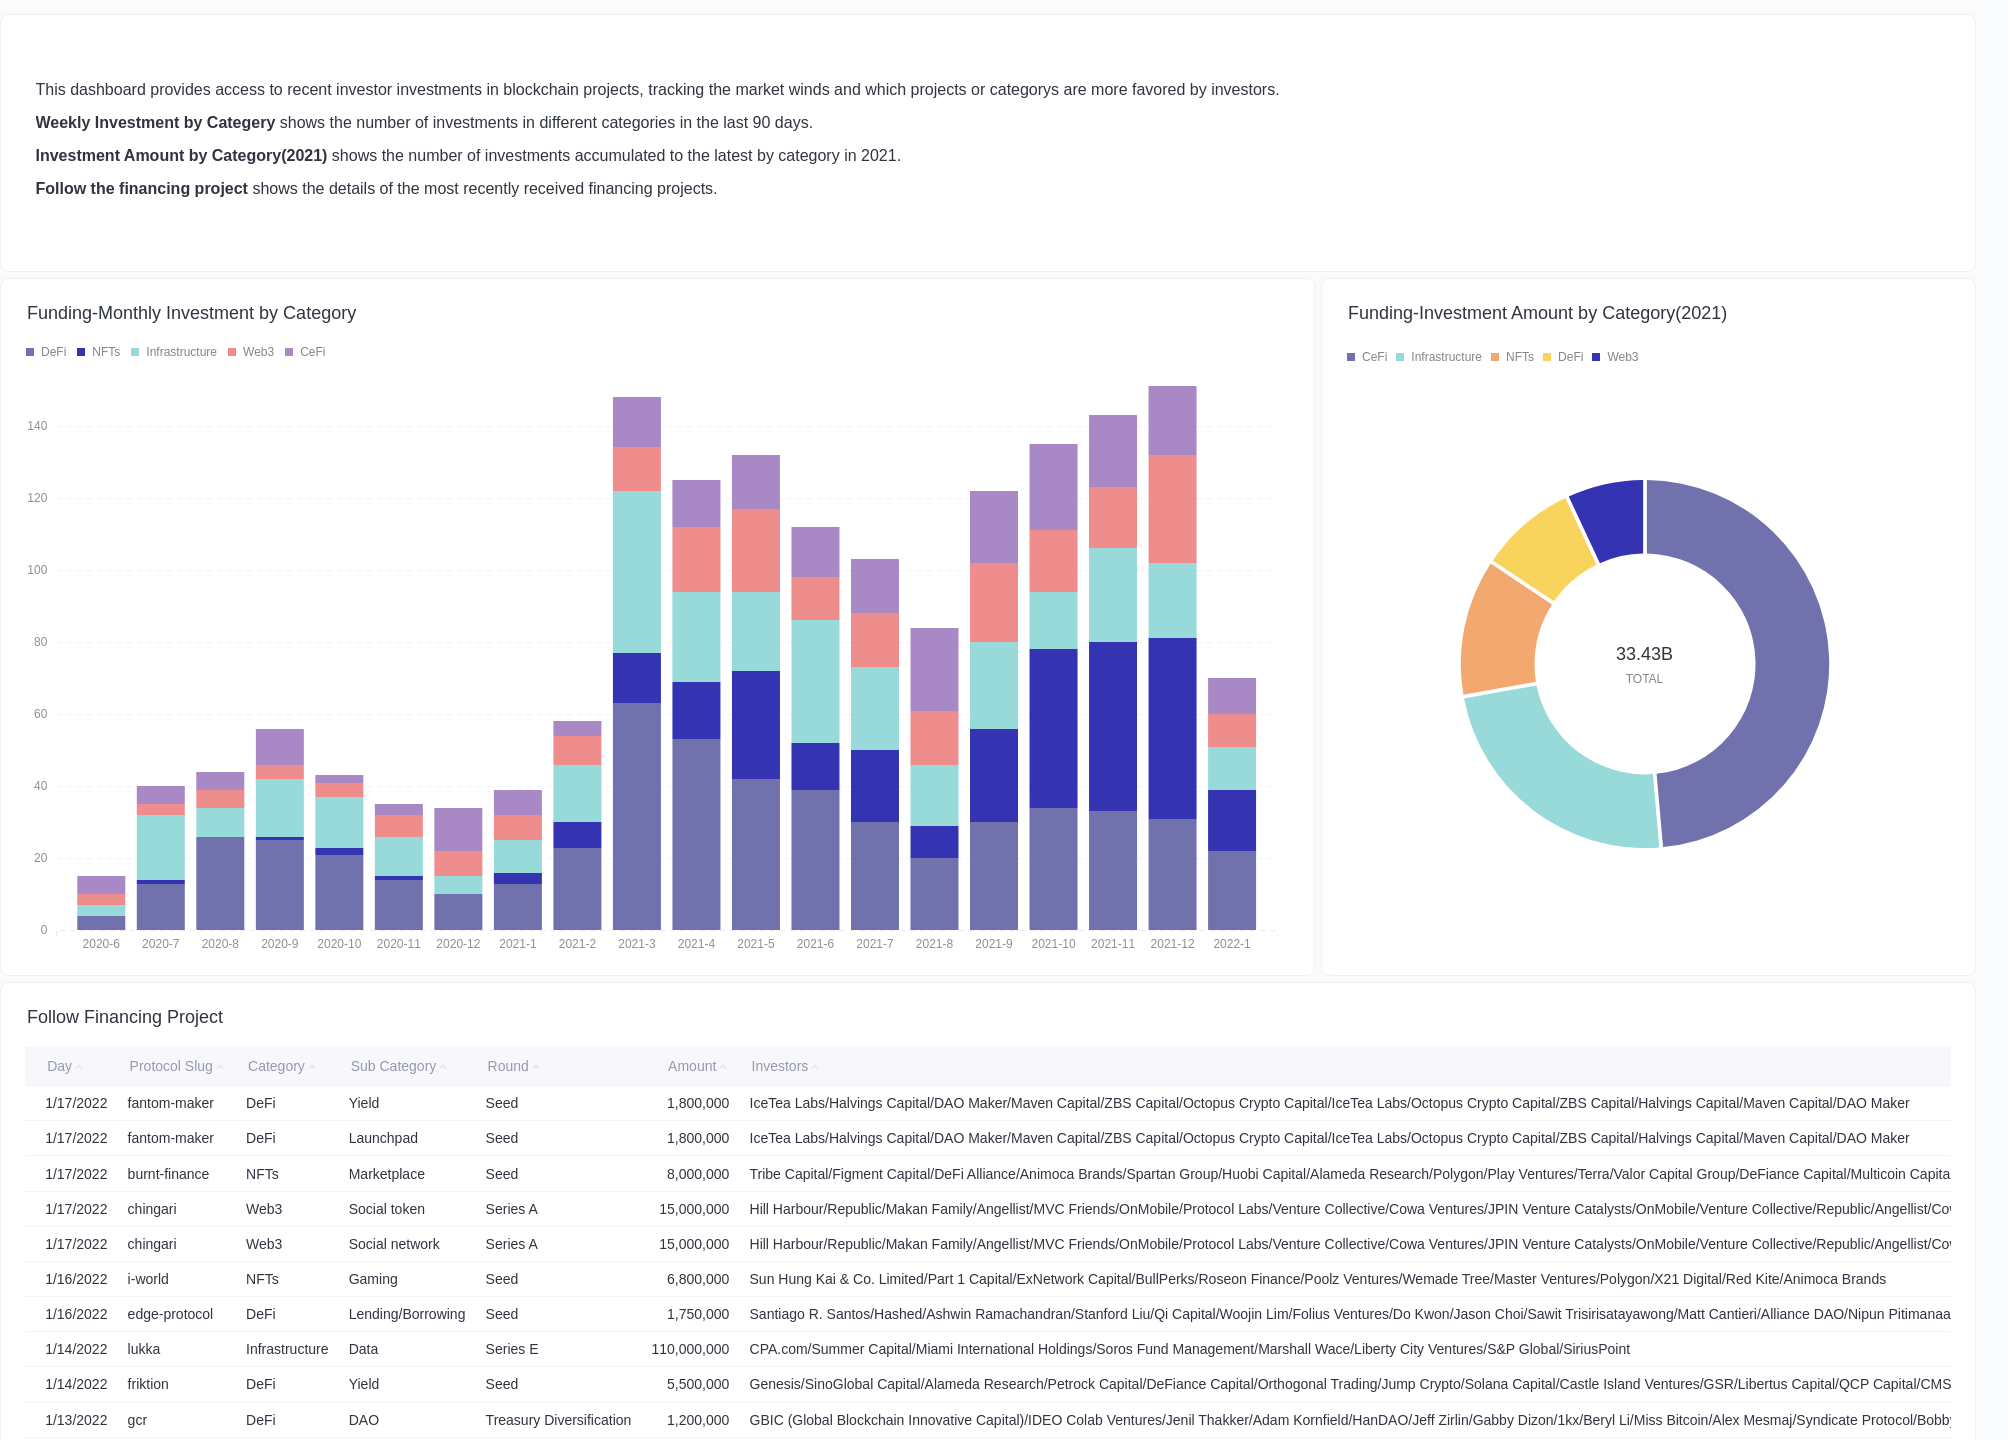This screenshot has width=2008, height=1440.
Task: Click the 2021-12 stacked bar
Action: pyautogui.click(x=1171, y=650)
